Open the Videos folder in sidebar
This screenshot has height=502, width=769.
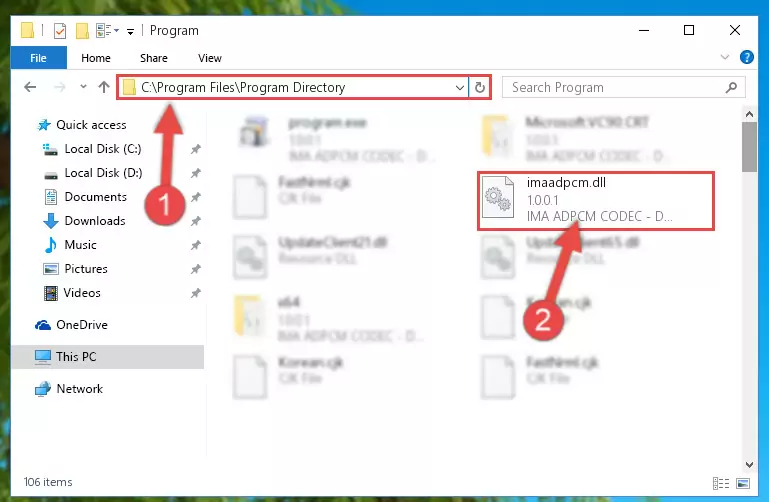click(x=82, y=293)
